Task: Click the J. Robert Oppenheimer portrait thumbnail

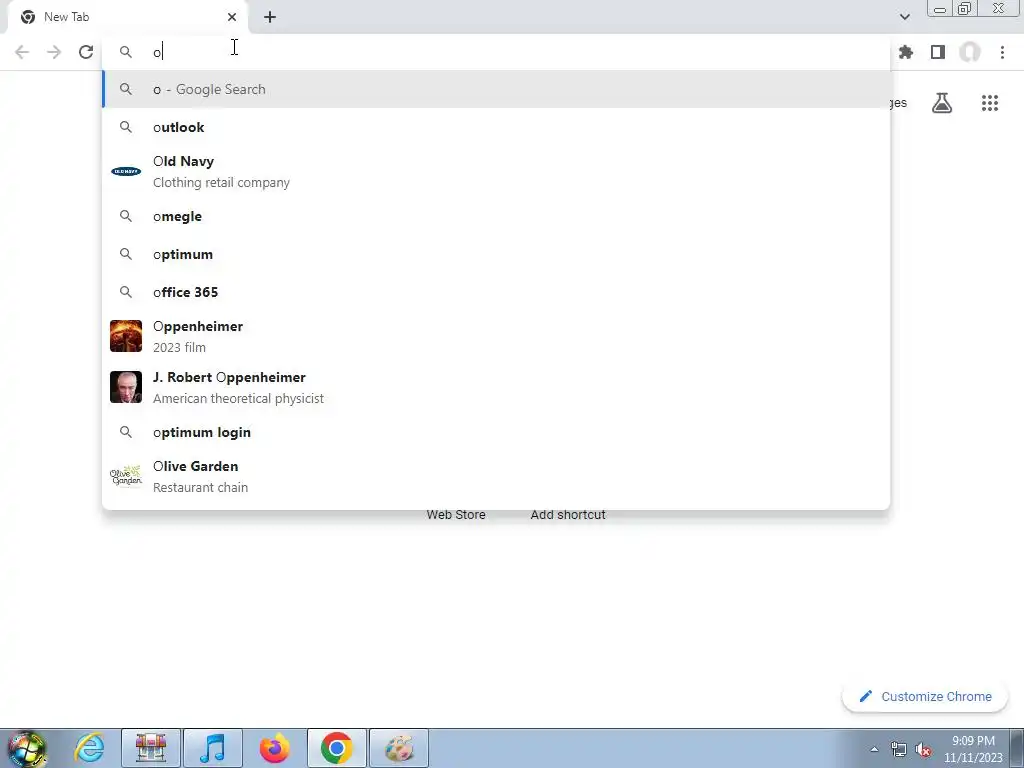Action: tap(126, 387)
